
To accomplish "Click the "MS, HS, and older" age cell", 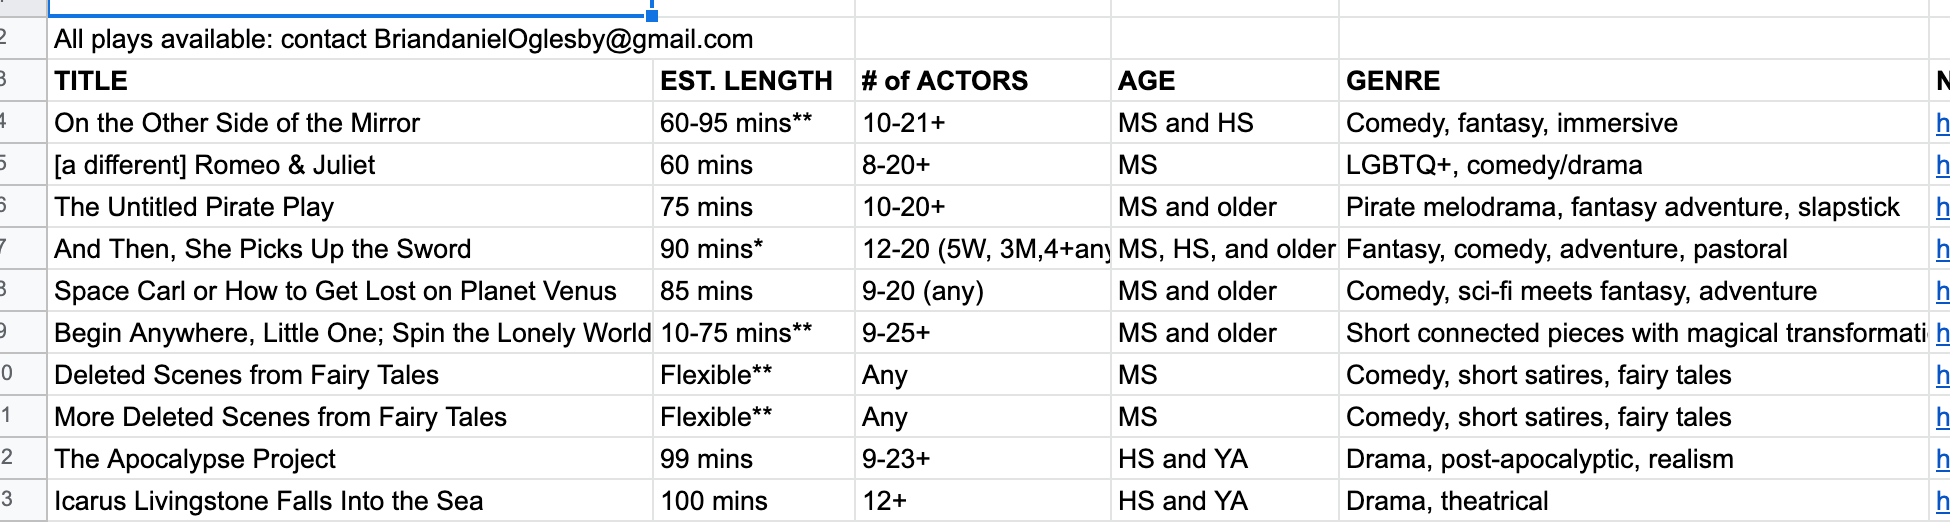I will [x=1225, y=249].
